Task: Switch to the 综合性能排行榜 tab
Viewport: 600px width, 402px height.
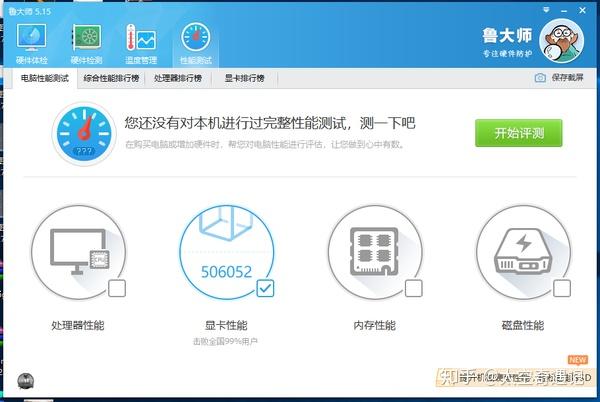Action: pos(111,78)
